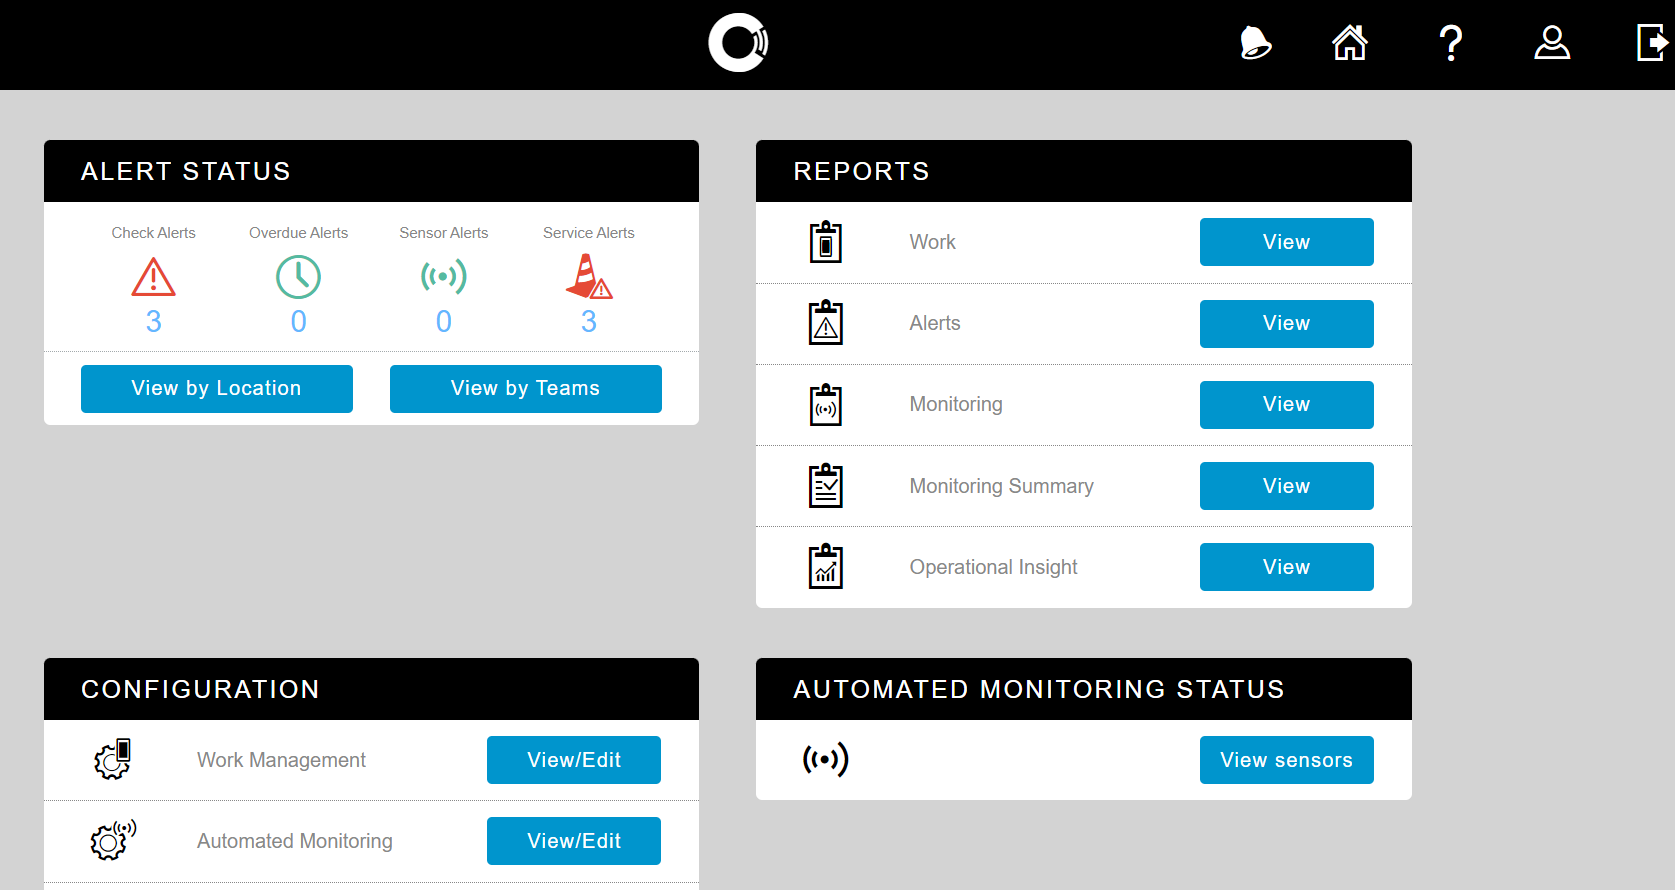The width and height of the screenshot is (1675, 890).
Task: Click the Overdue Alerts clock icon
Action: (x=298, y=277)
